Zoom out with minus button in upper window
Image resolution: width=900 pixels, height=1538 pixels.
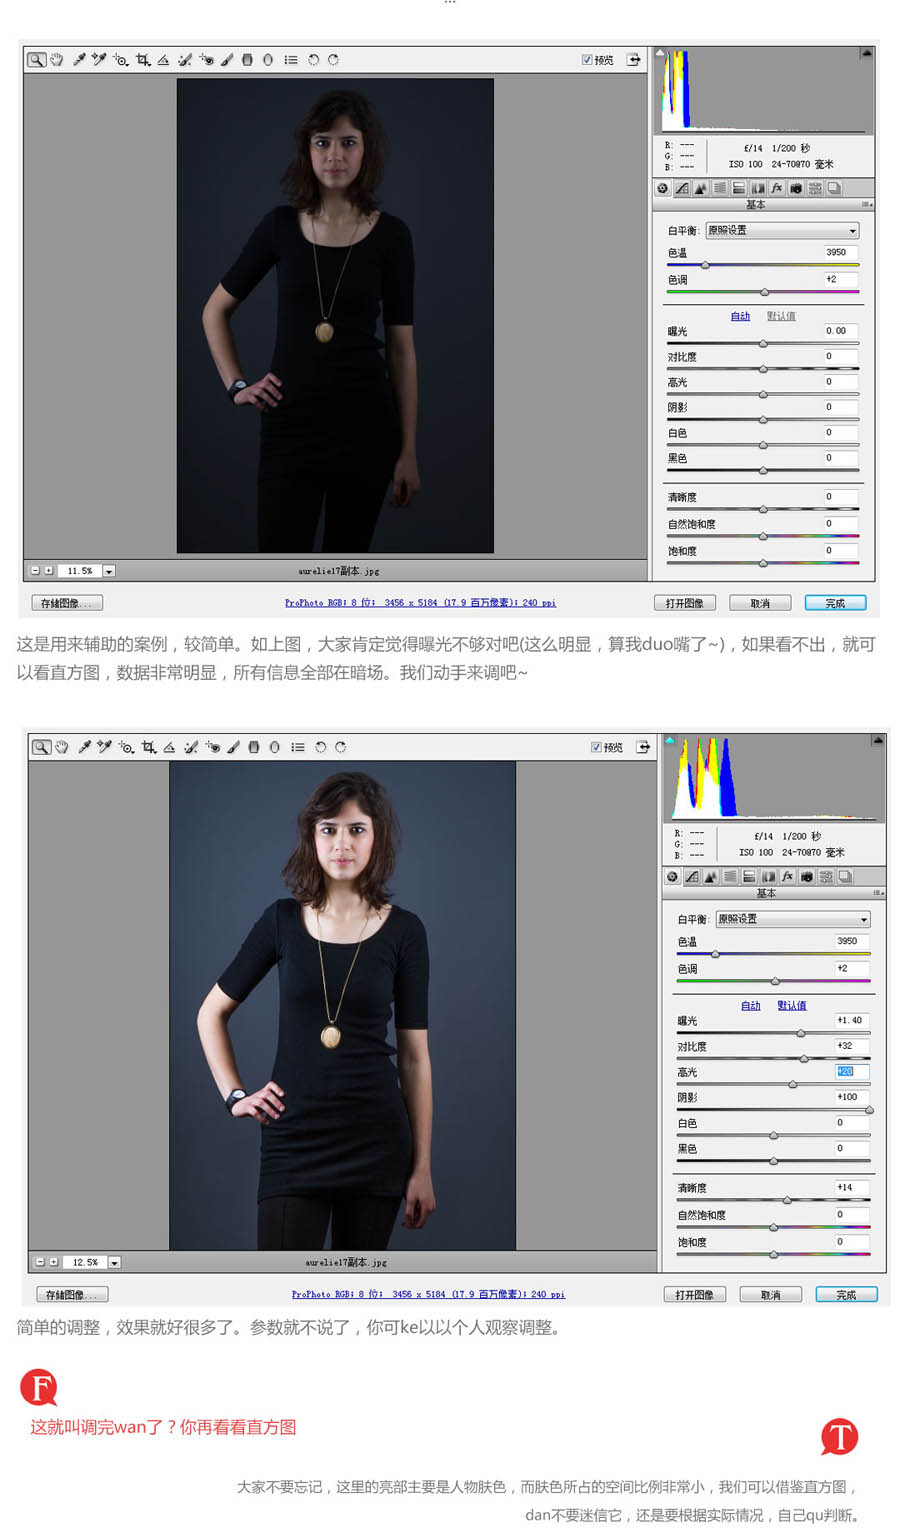coord(35,571)
